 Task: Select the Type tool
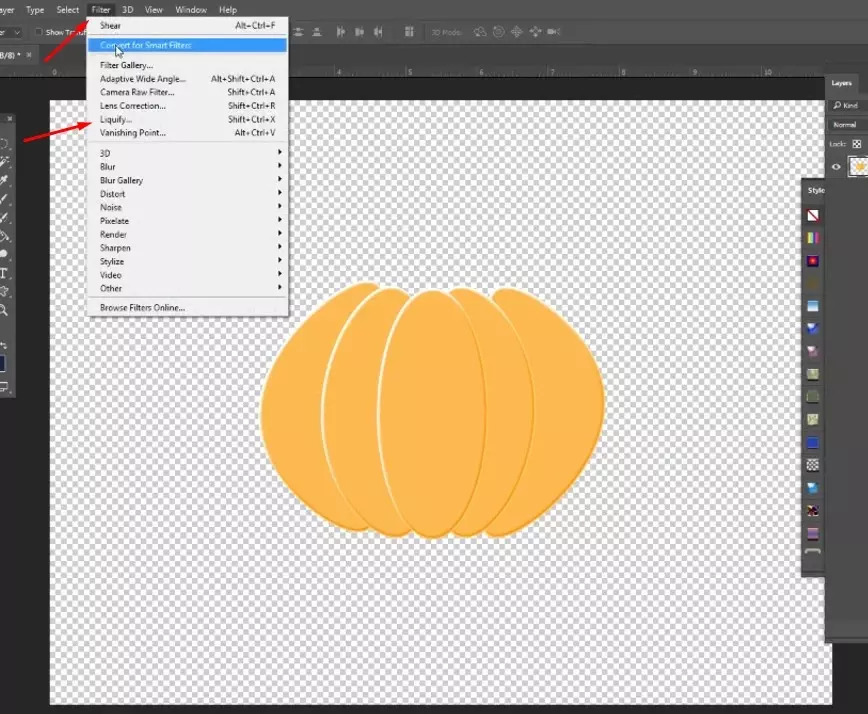point(4,273)
